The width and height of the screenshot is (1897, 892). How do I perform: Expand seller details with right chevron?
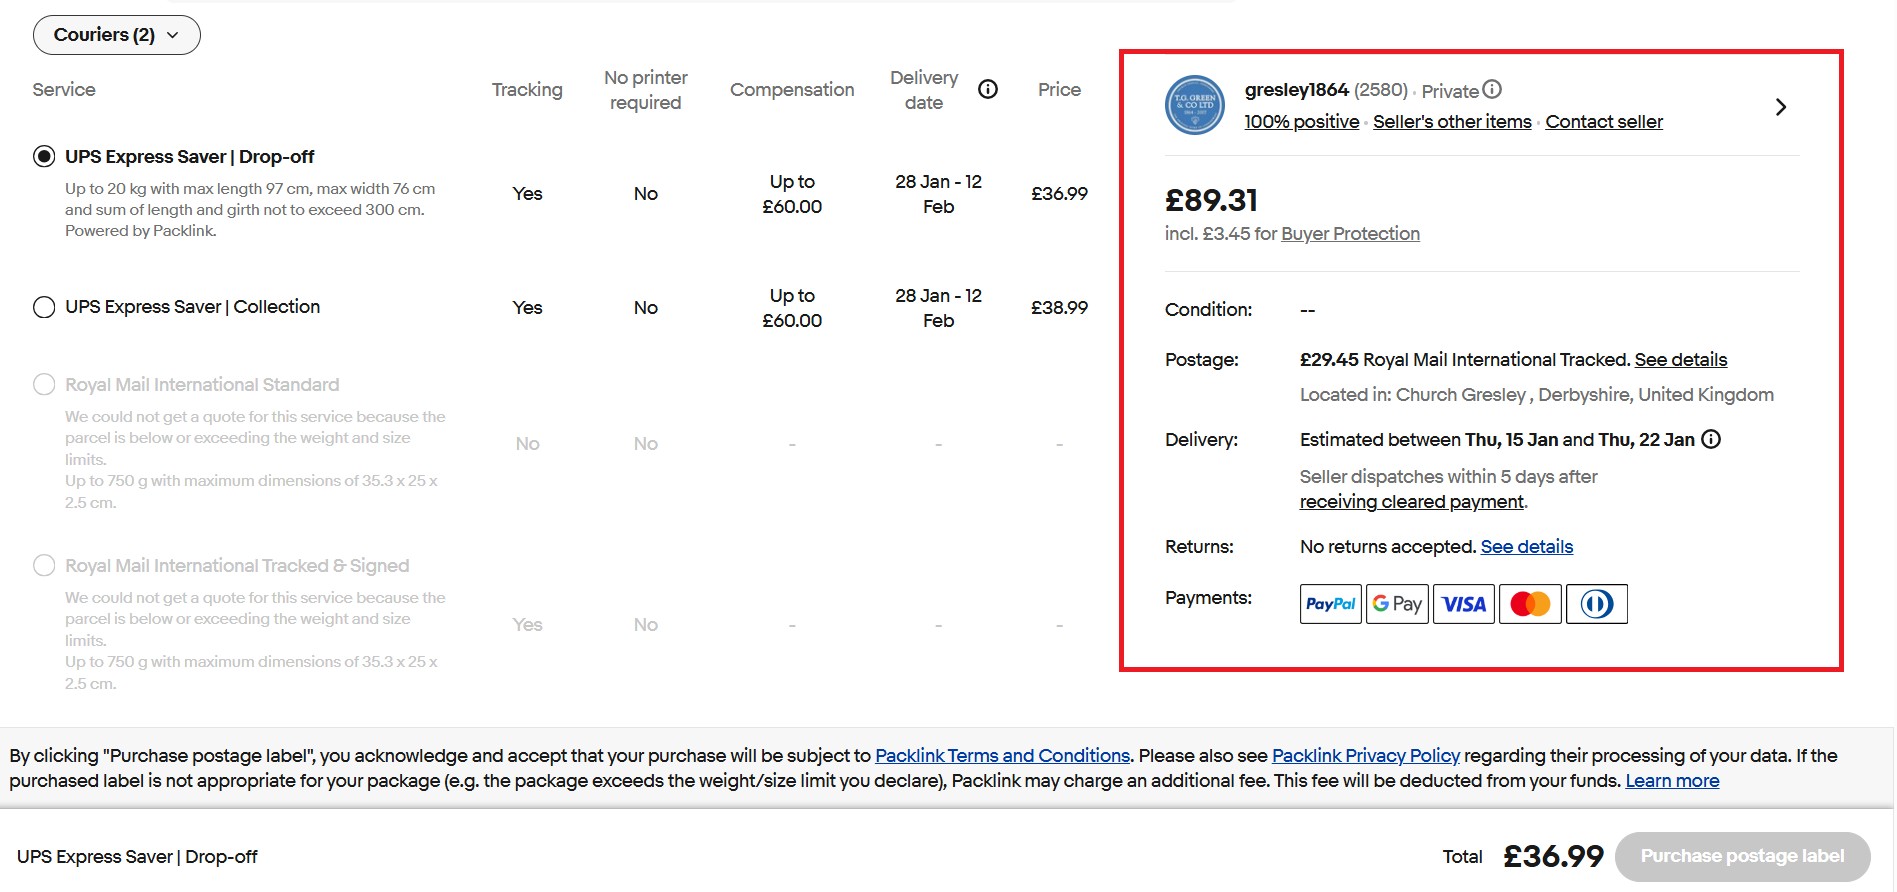pyautogui.click(x=1780, y=107)
